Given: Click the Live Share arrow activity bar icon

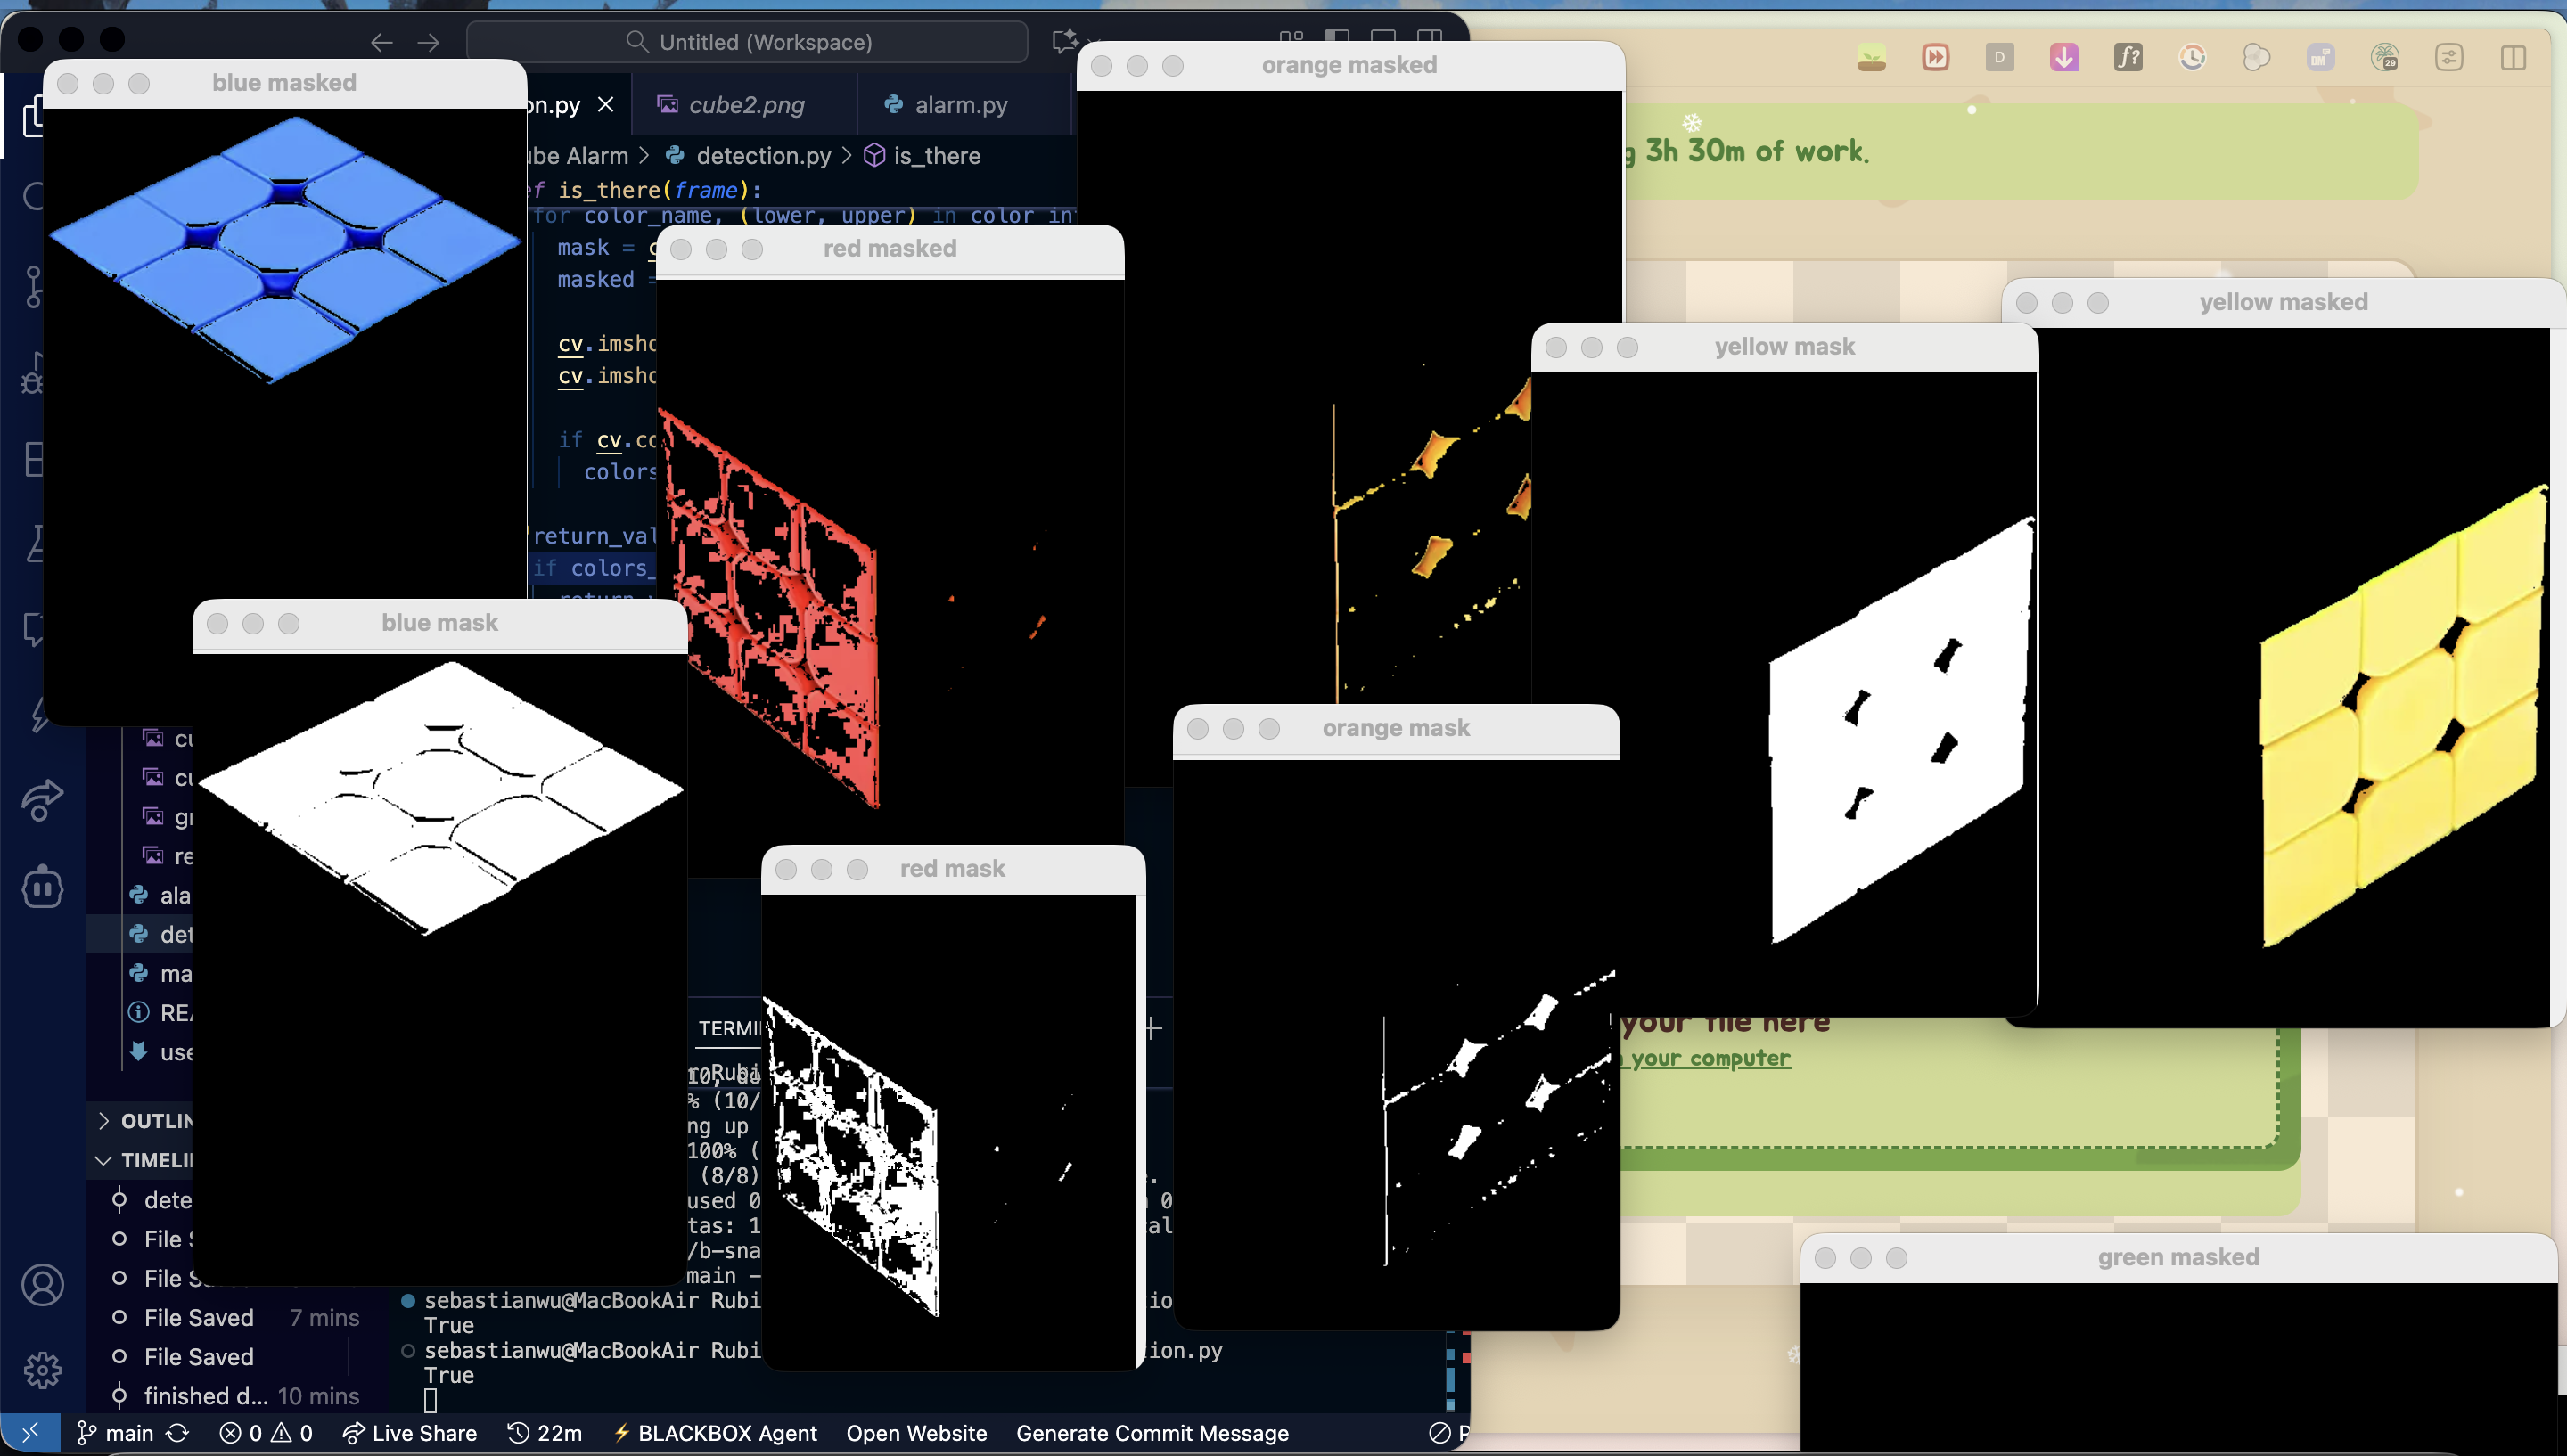Looking at the screenshot, I should (42, 799).
